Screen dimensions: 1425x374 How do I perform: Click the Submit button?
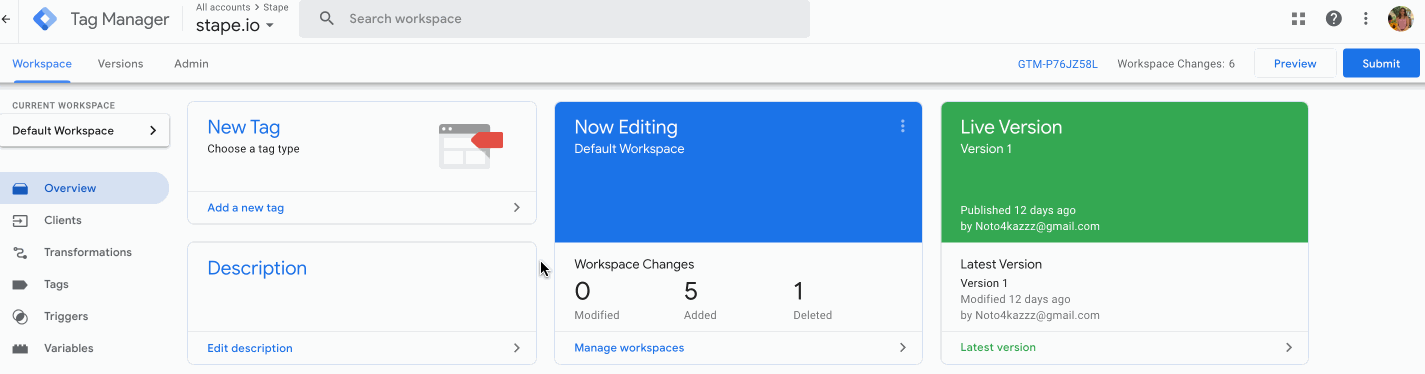point(1381,63)
